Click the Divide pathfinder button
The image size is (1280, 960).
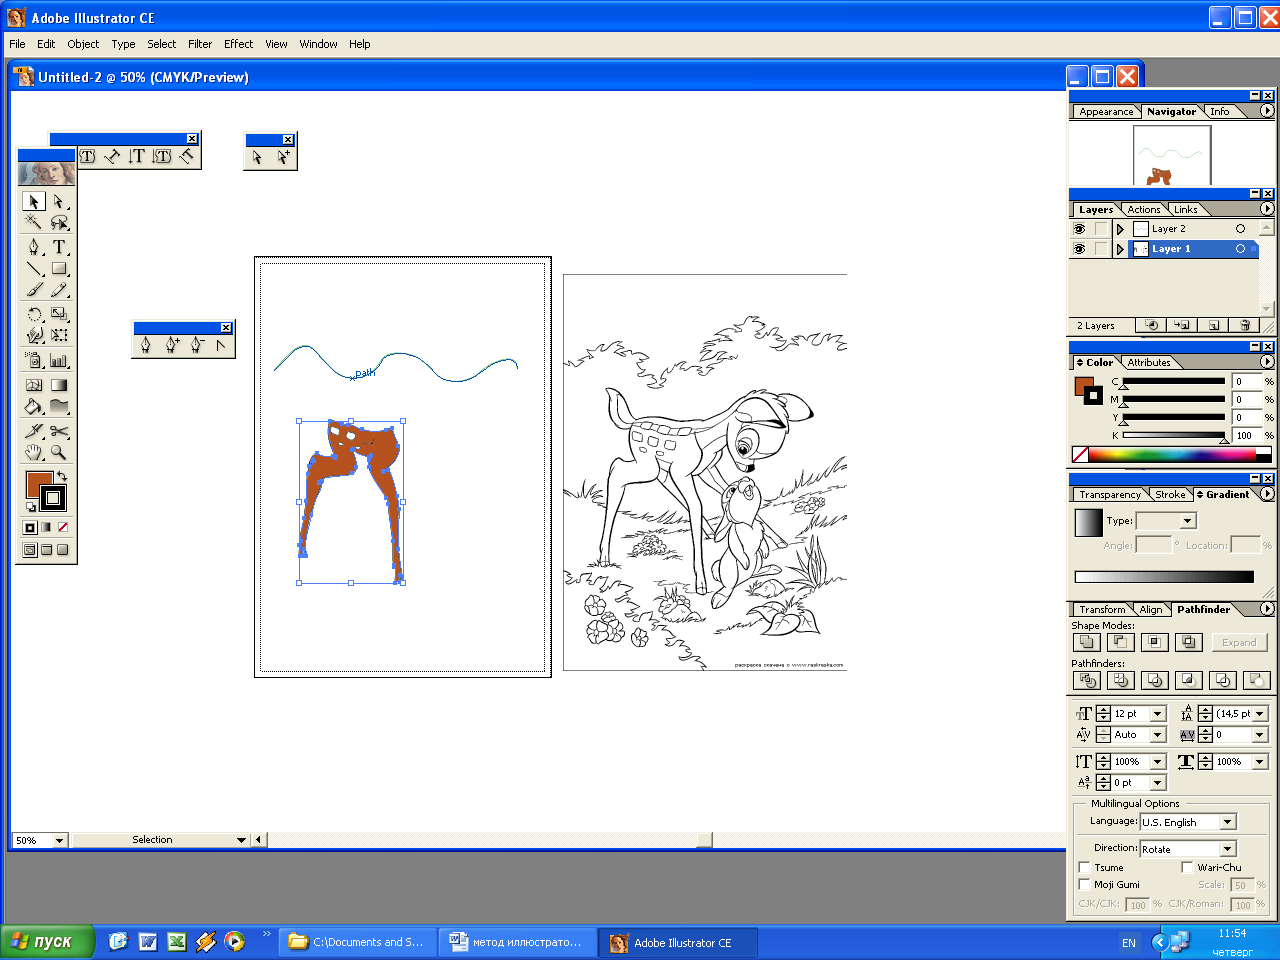tap(1087, 680)
